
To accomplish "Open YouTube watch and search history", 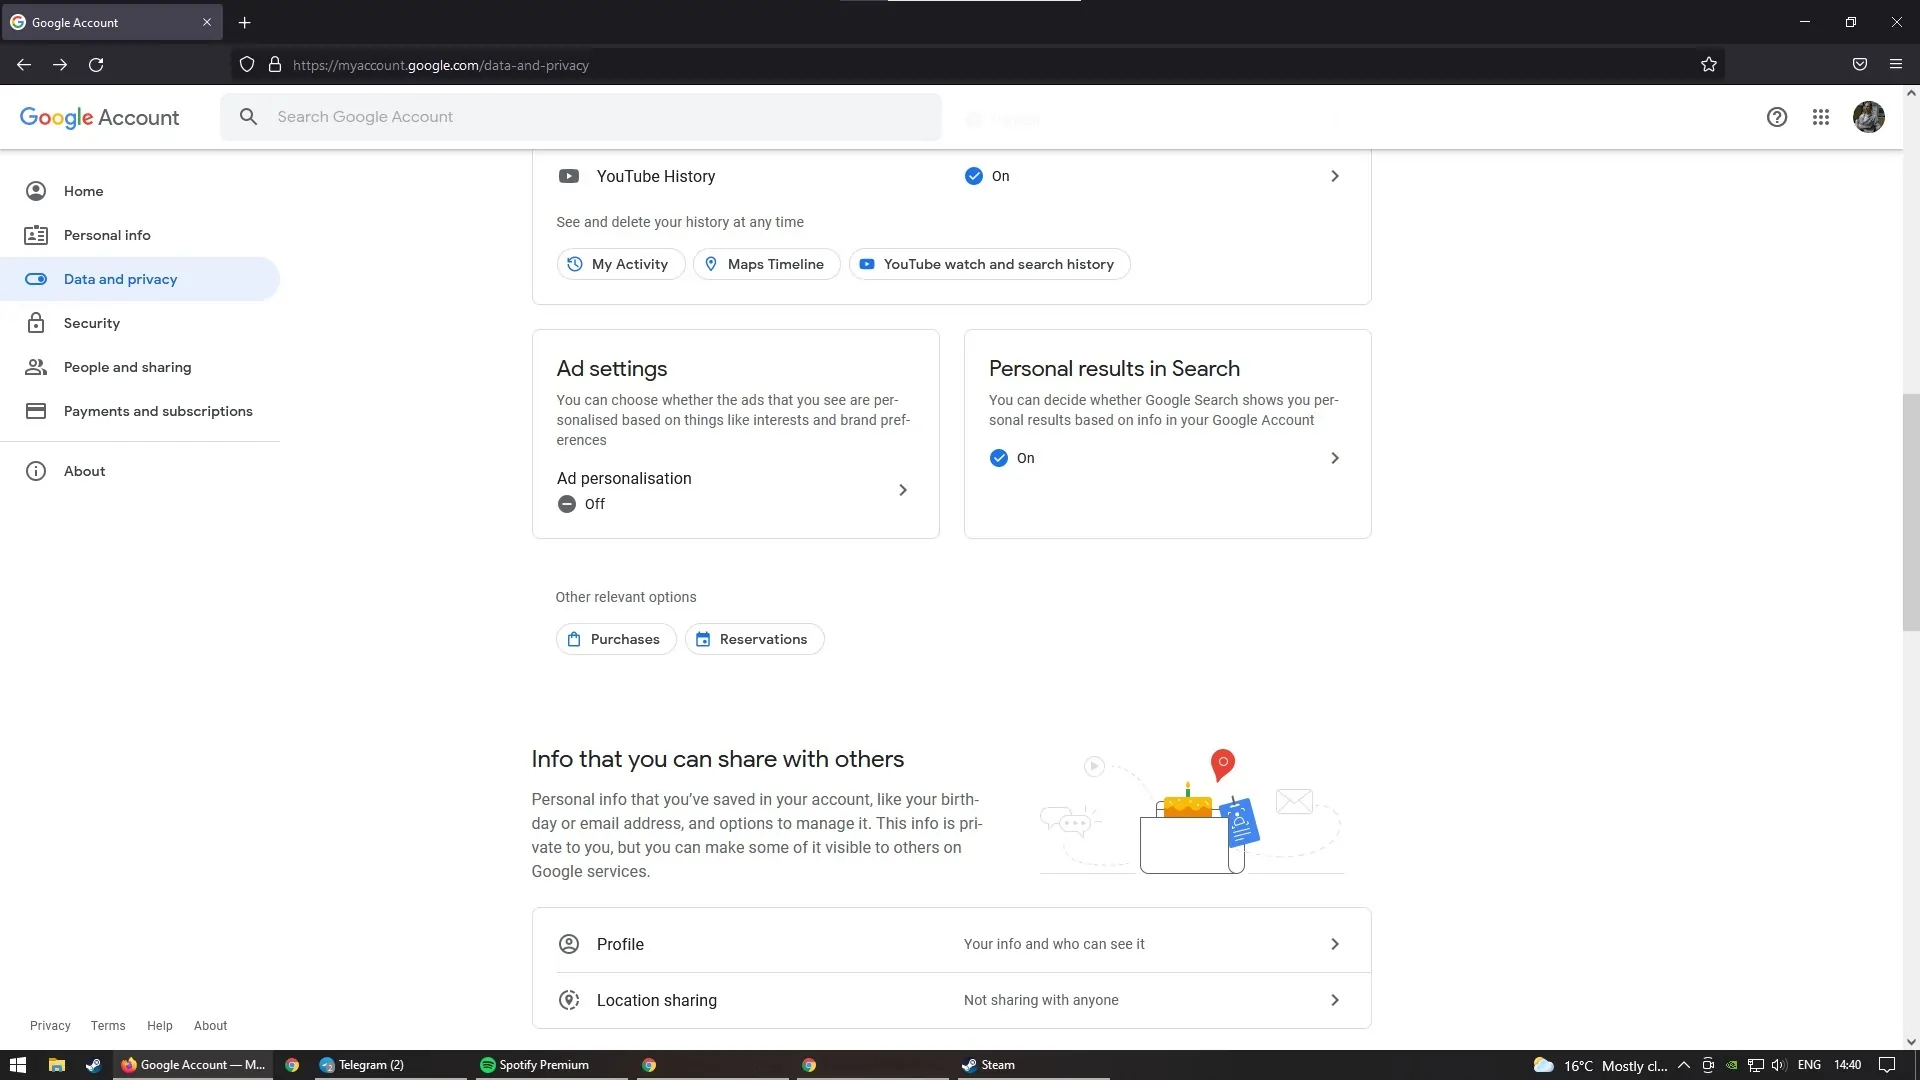I will coord(989,264).
